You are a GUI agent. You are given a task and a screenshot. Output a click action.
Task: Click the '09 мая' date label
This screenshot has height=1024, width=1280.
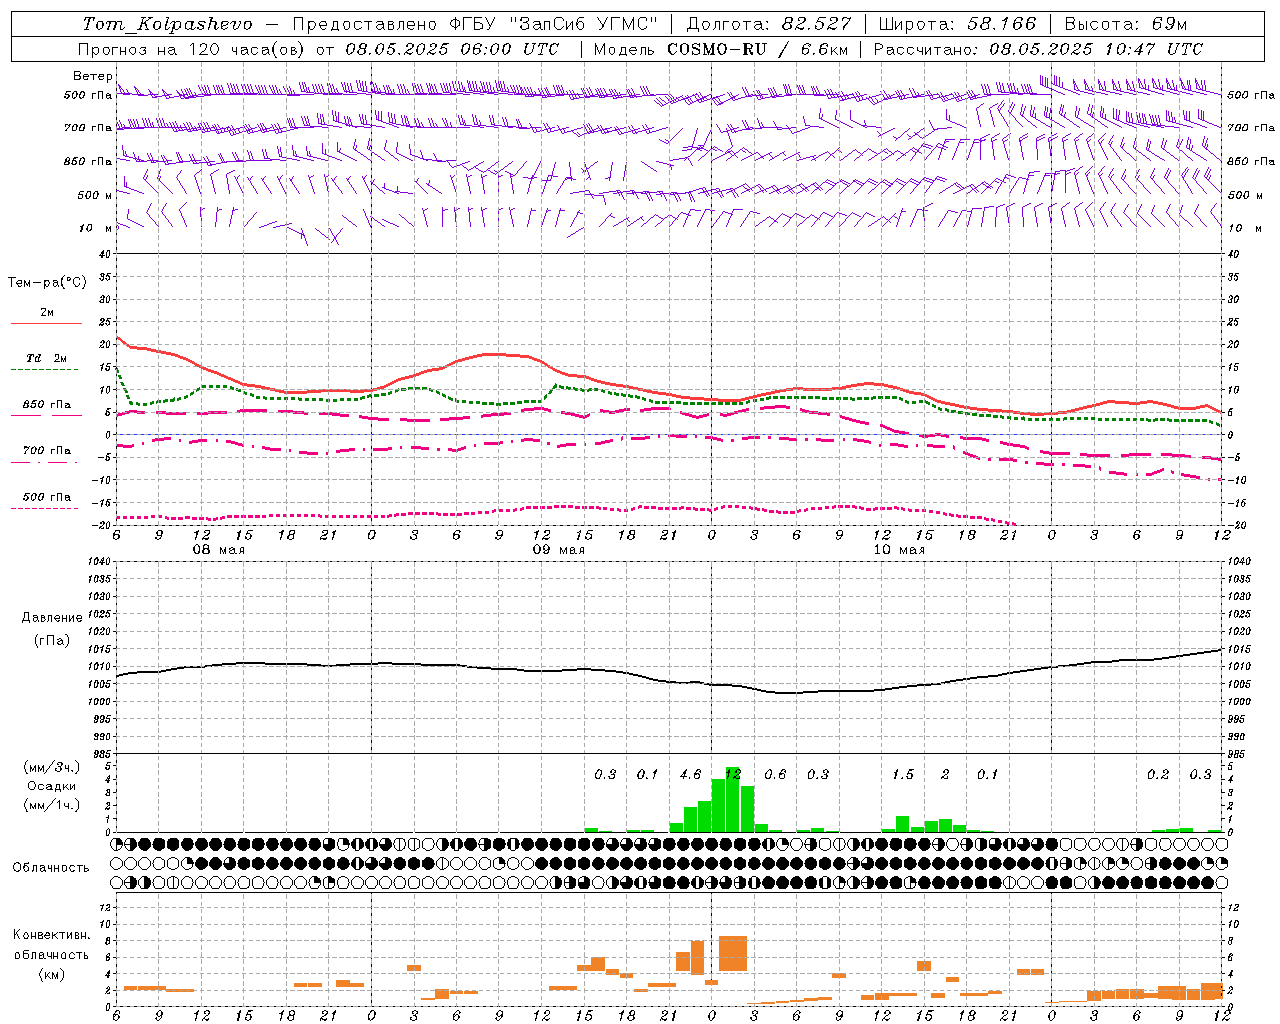click(558, 550)
